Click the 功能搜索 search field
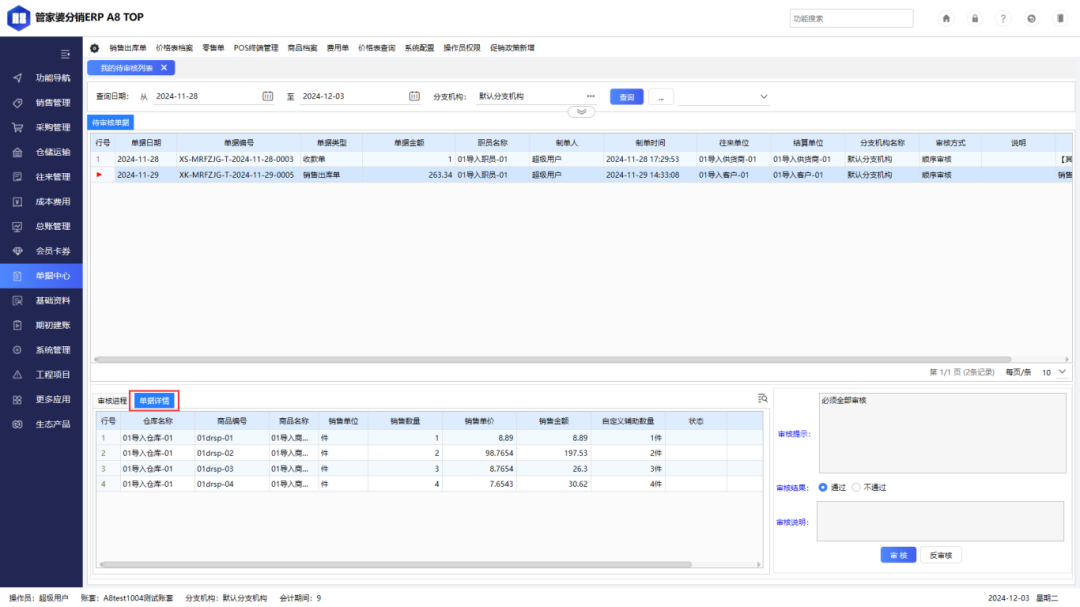The width and height of the screenshot is (1080, 607). tap(851, 19)
